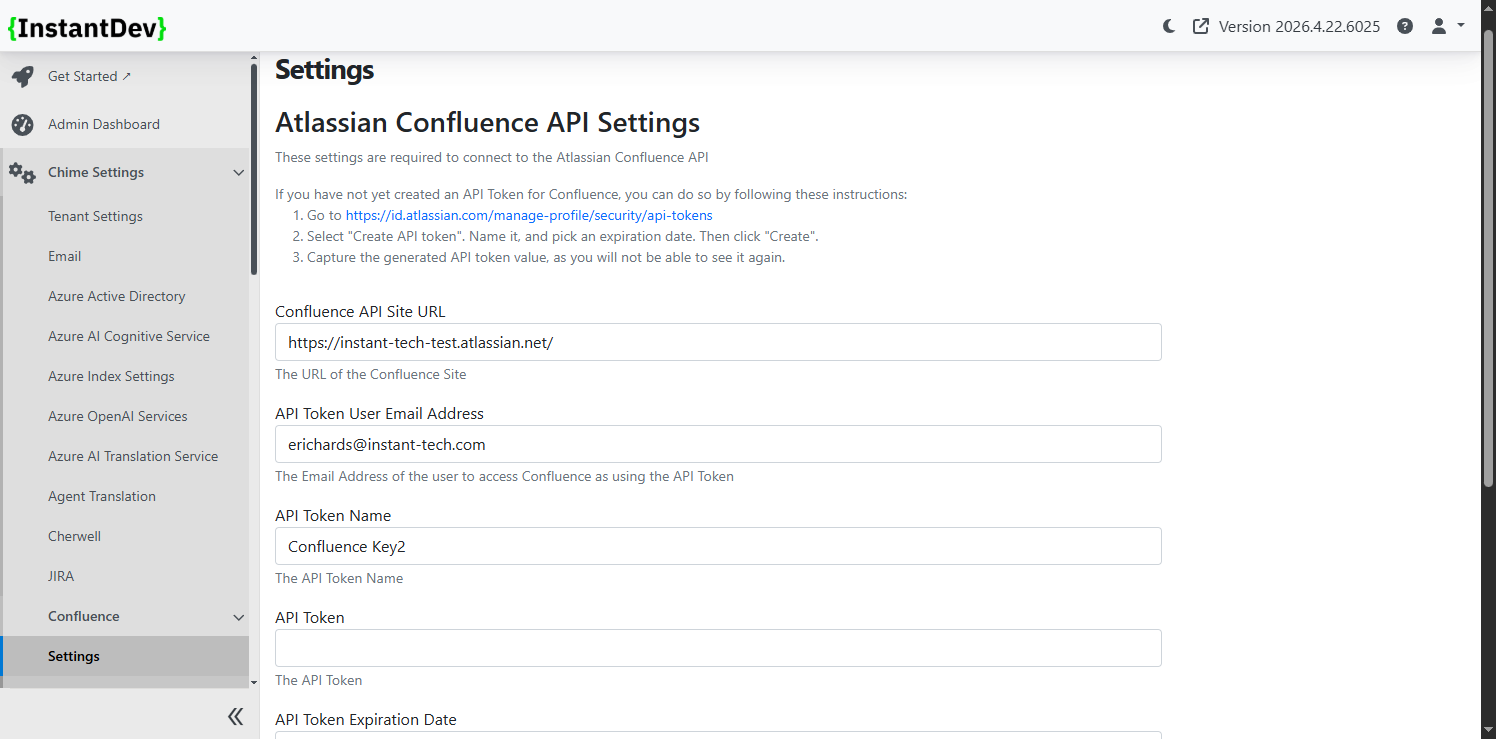Open the user account menu icon
1496x739 pixels.
pos(1439,26)
